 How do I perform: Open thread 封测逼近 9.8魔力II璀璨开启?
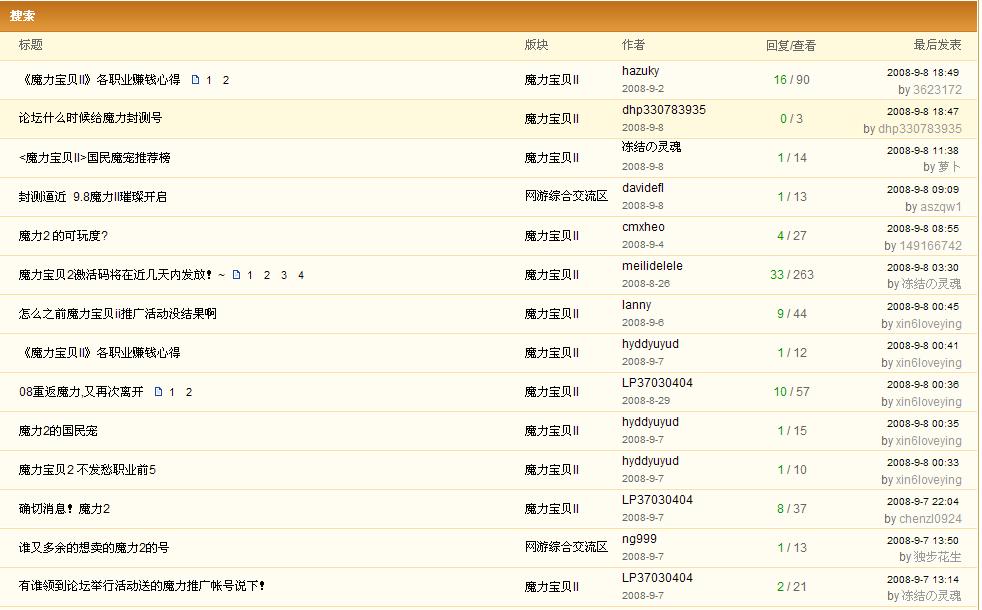(x=93, y=197)
